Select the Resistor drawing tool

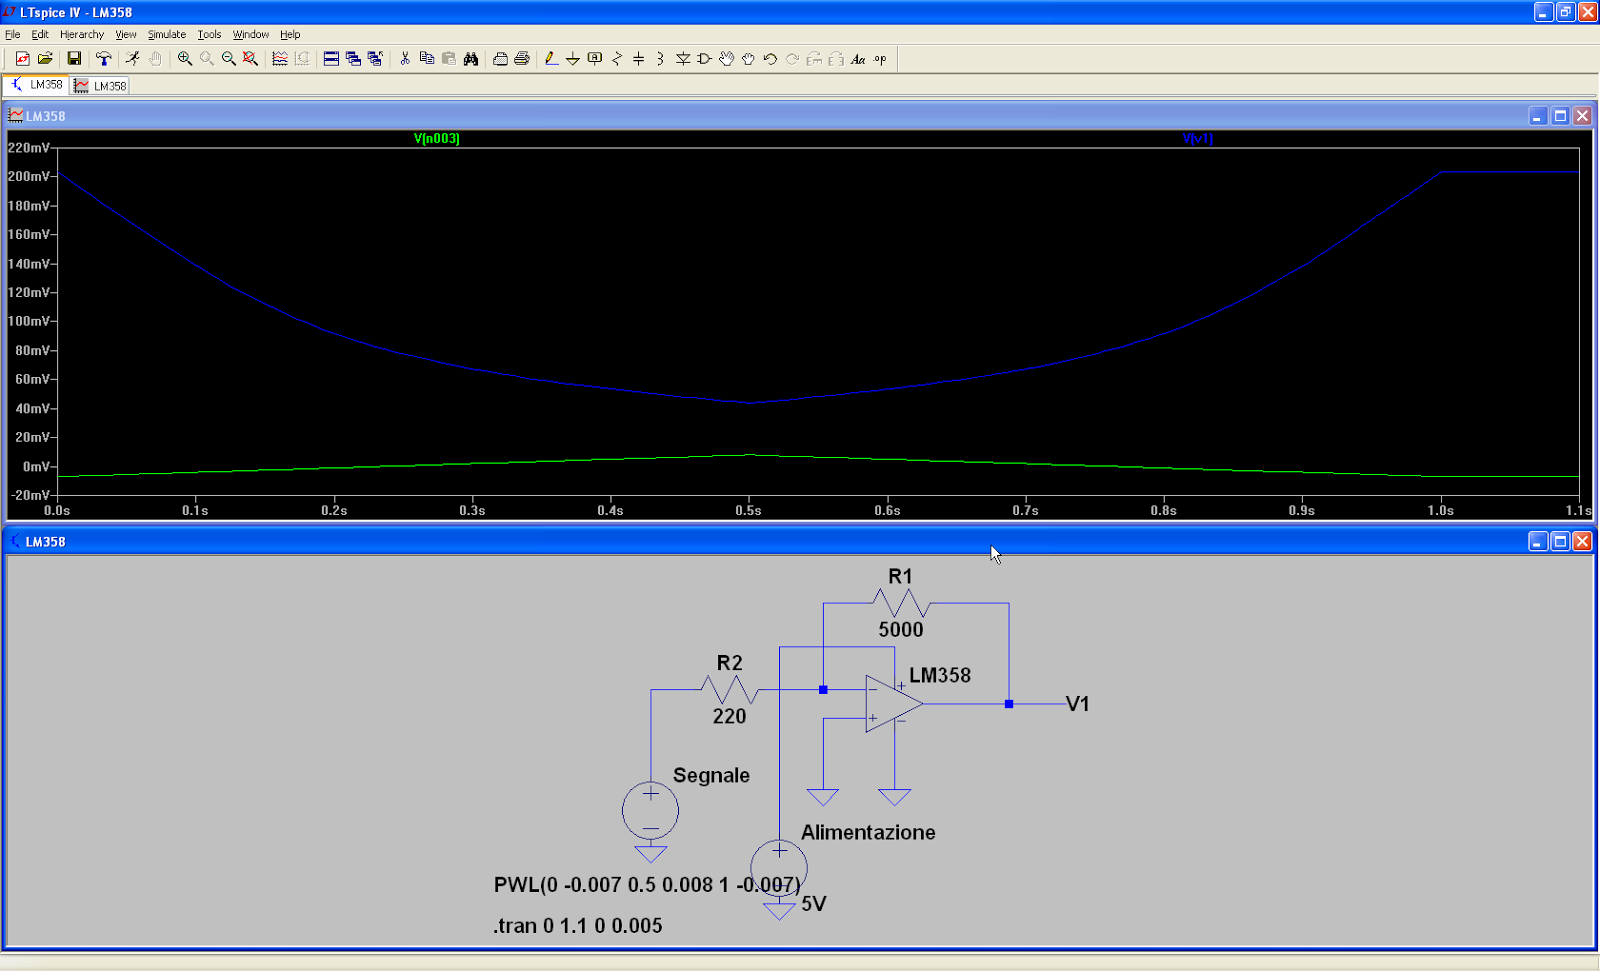(x=616, y=59)
